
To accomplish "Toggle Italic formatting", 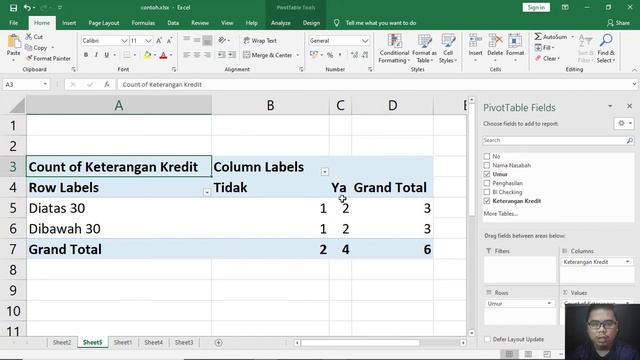I will click(96, 55).
